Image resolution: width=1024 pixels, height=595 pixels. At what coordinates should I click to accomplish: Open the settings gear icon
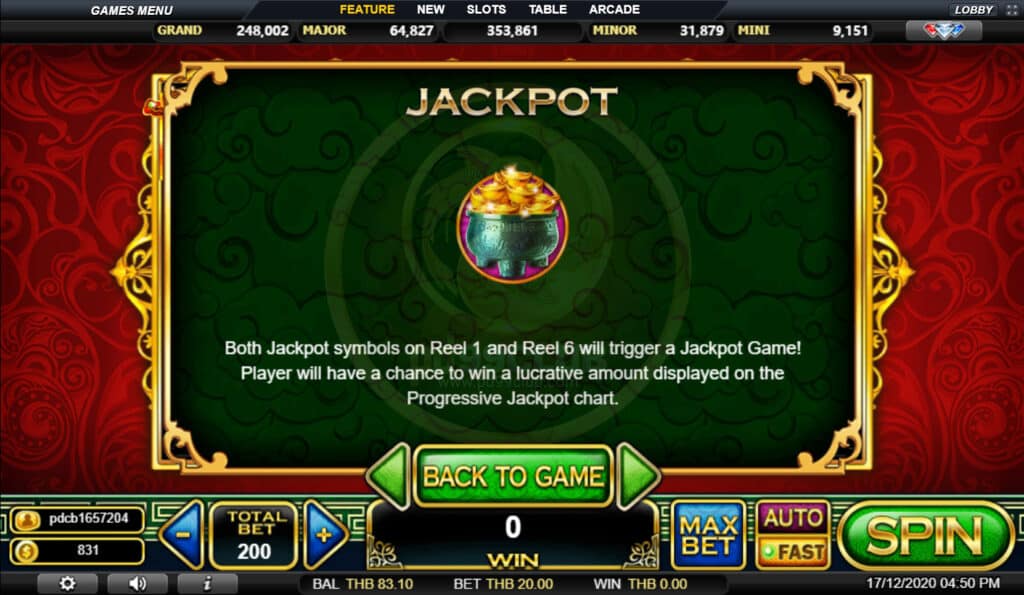tap(67, 583)
